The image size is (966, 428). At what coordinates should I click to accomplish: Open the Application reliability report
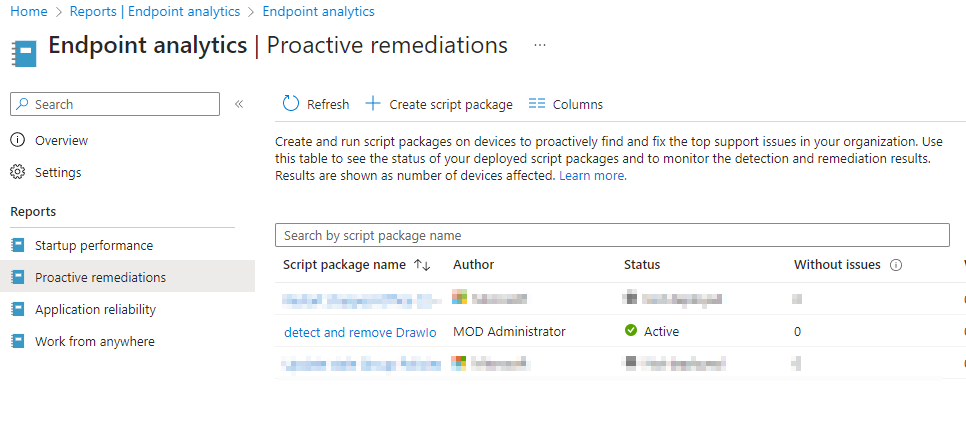click(x=95, y=309)
